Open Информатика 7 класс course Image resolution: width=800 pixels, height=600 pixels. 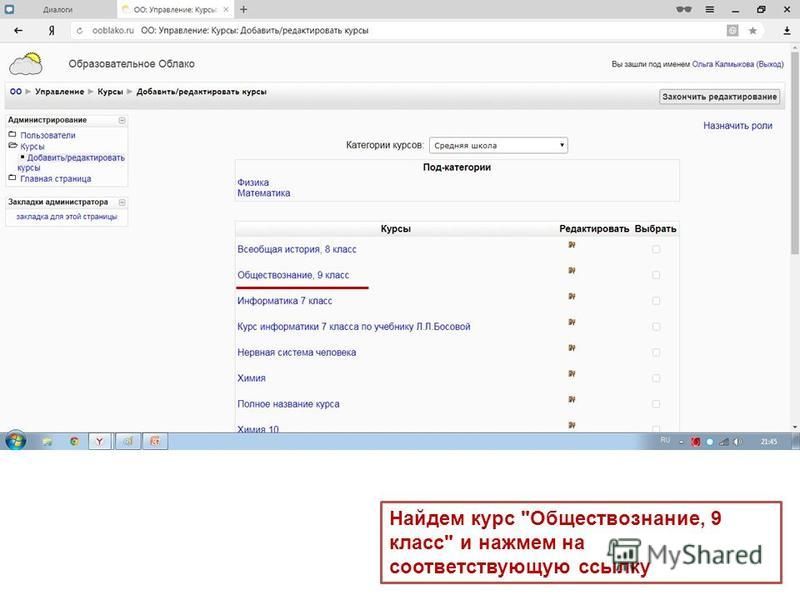coord(285,301)
